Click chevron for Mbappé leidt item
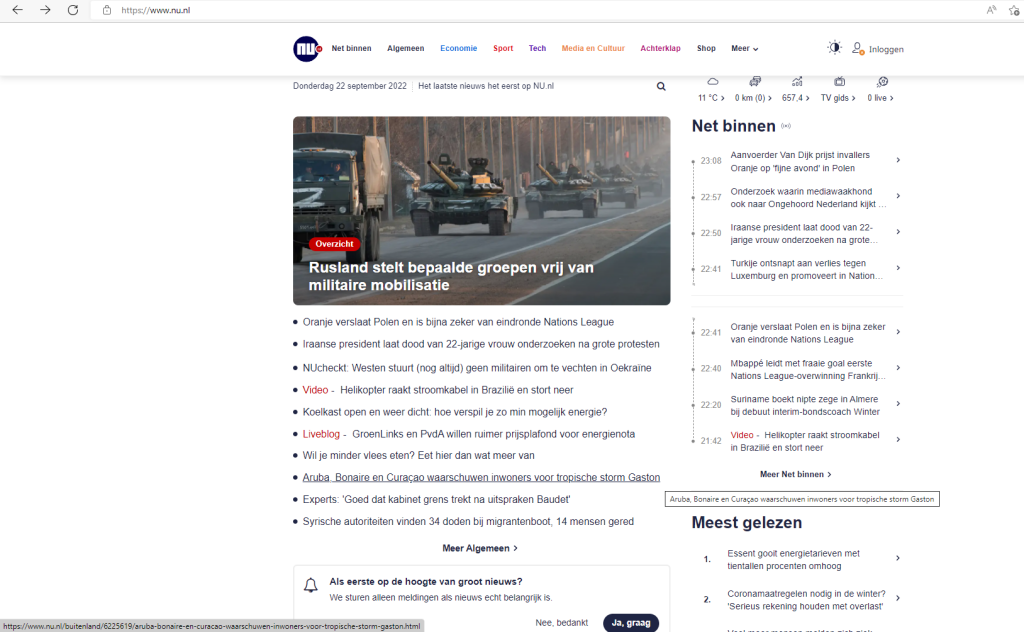Screen dimensions: 1024x632 898,368
